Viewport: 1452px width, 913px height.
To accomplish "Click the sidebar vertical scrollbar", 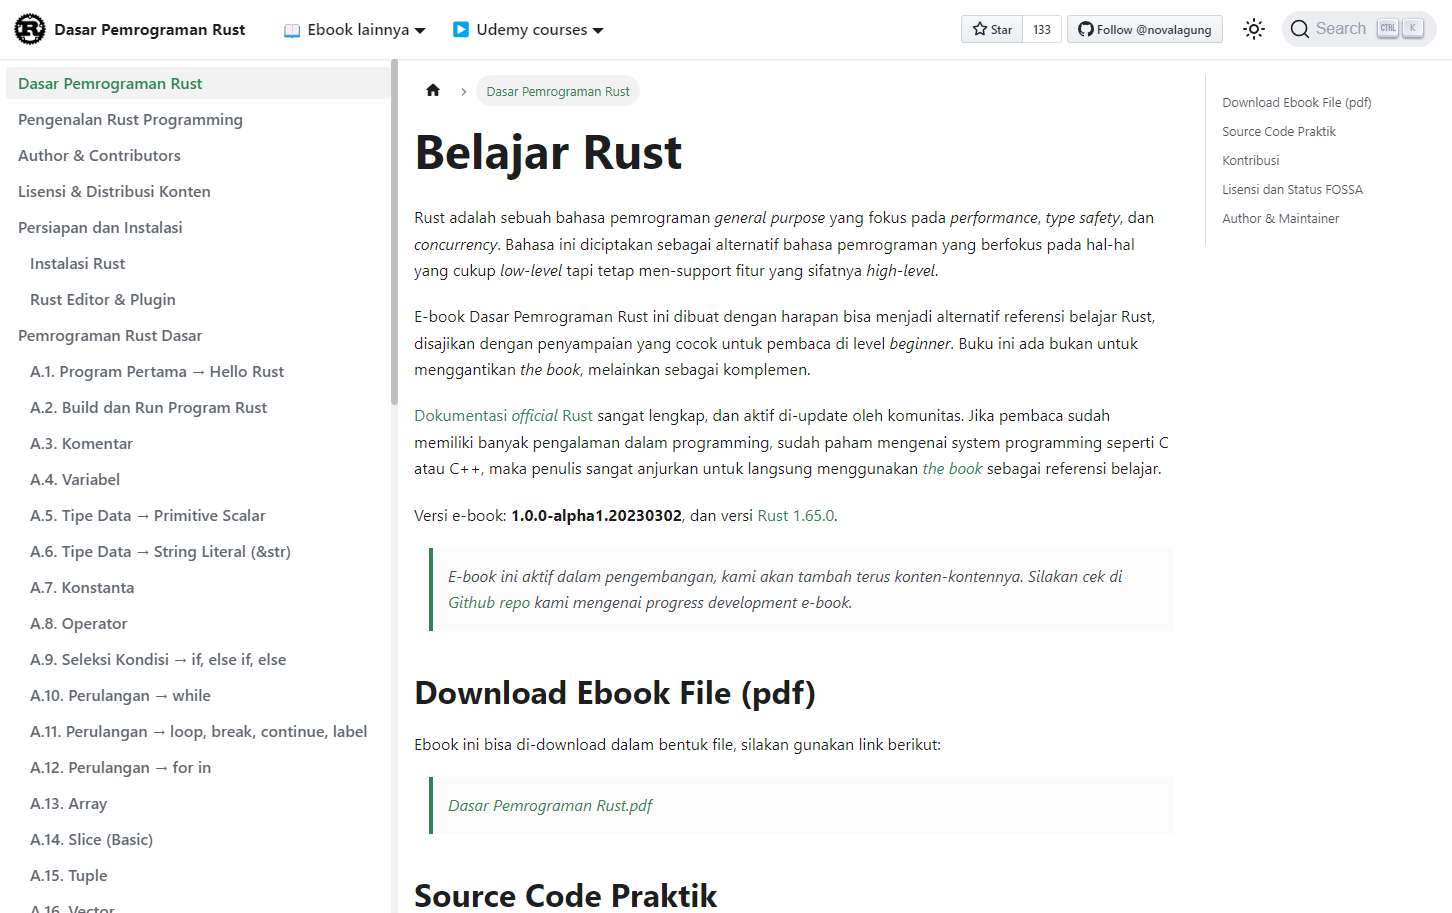I will [394, 232].
